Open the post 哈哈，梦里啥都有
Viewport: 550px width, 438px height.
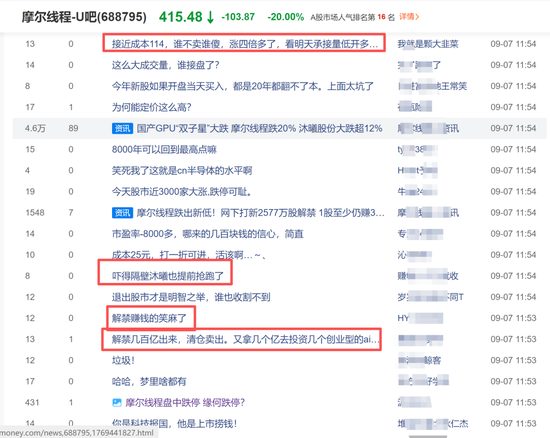coord(149,382)
